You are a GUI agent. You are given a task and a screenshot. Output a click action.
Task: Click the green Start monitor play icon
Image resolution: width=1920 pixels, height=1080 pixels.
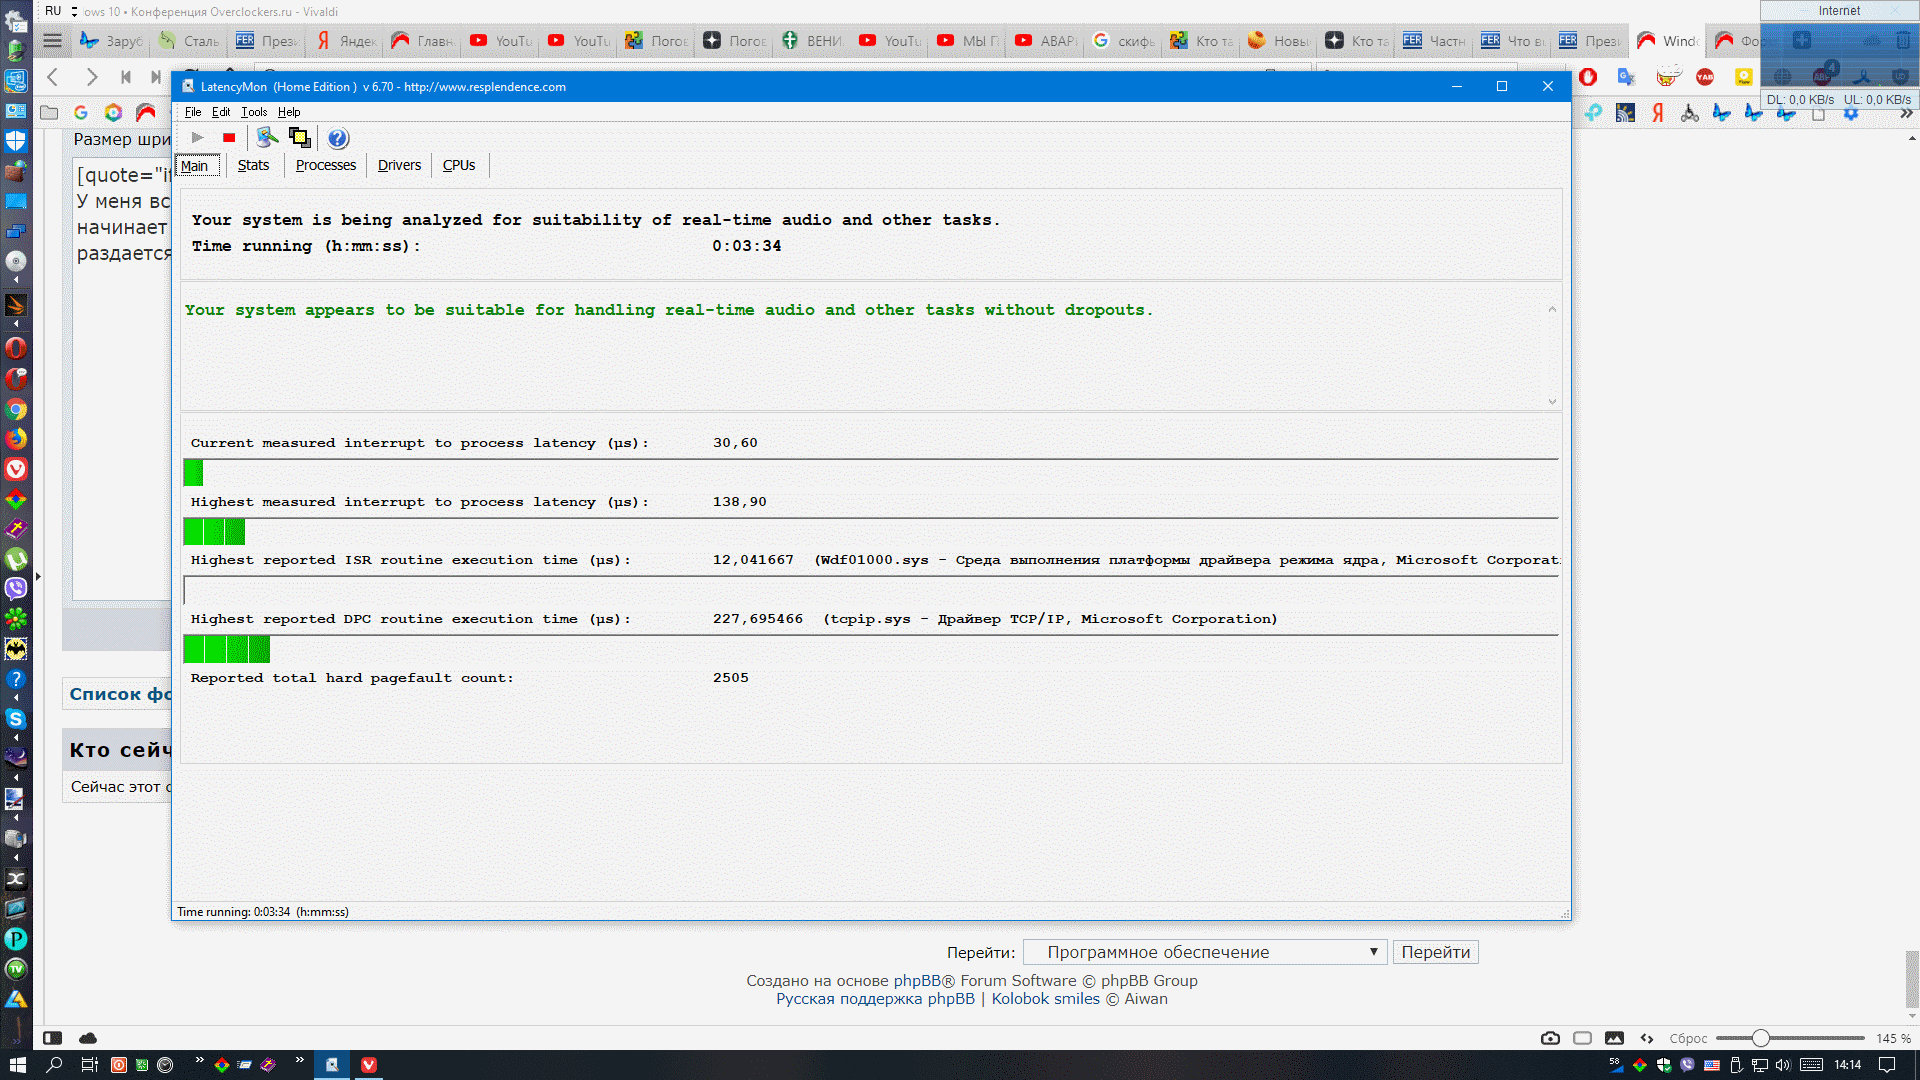tap(197, 138)
